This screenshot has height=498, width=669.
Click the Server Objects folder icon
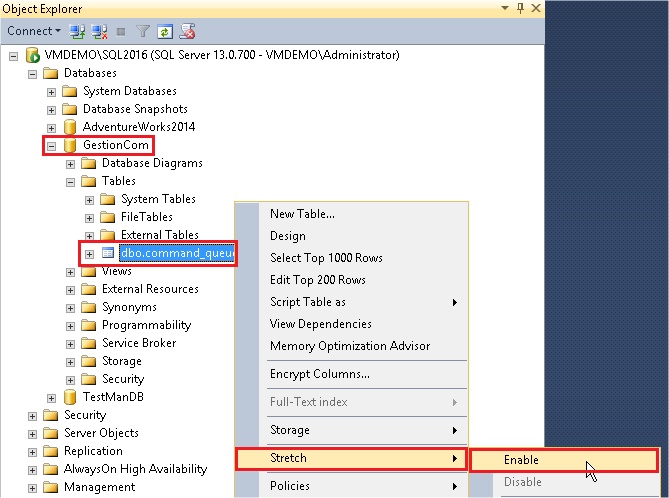click(50, 433)
